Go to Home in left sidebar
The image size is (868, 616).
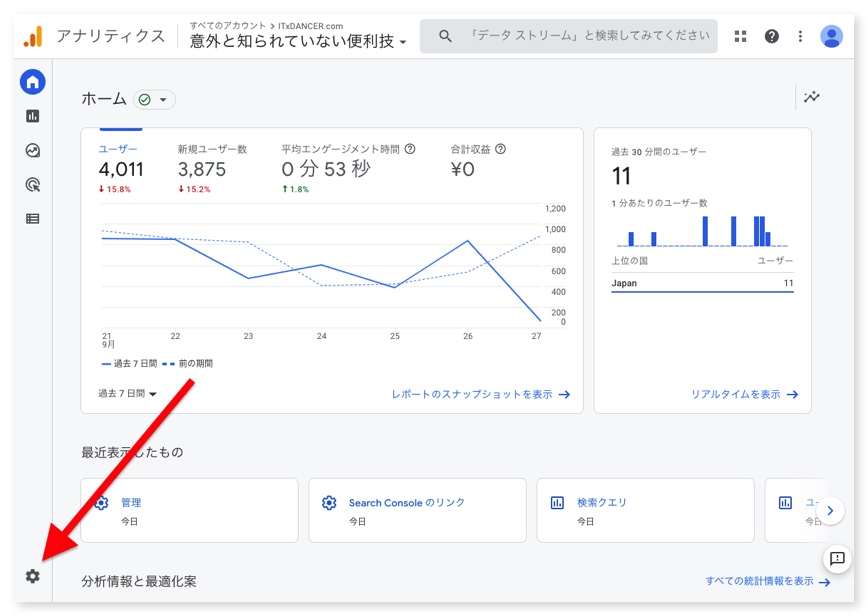coord(33,82)
